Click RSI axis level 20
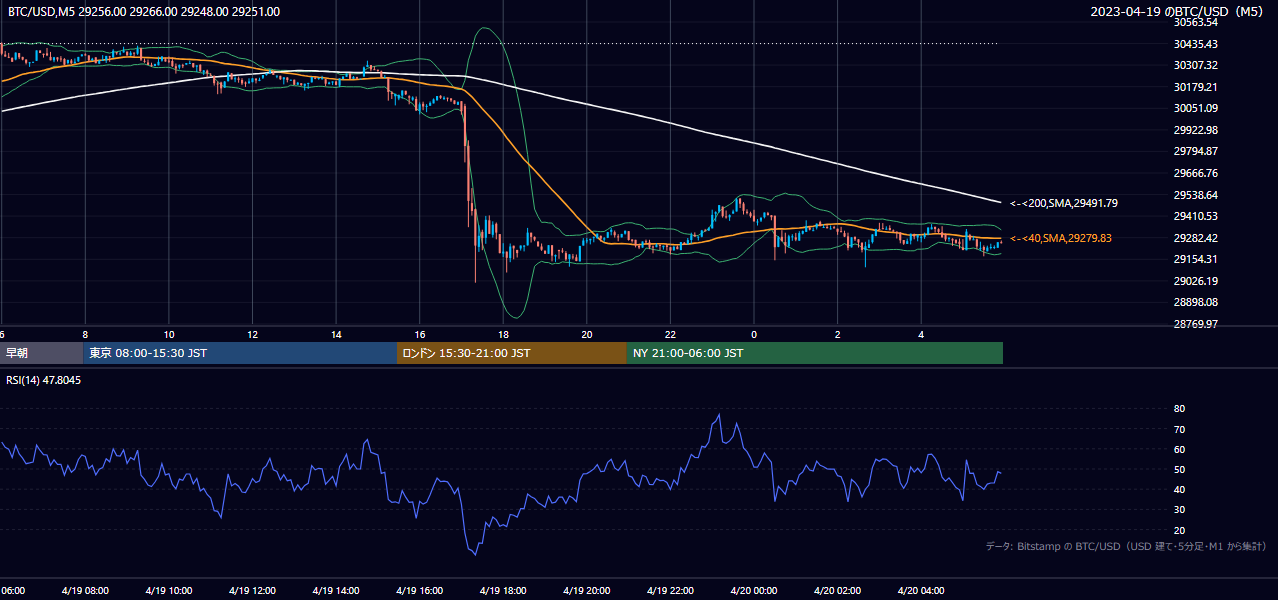Screen dimensions: 1278x600 pyautogui.click(x=1180, y=530)
